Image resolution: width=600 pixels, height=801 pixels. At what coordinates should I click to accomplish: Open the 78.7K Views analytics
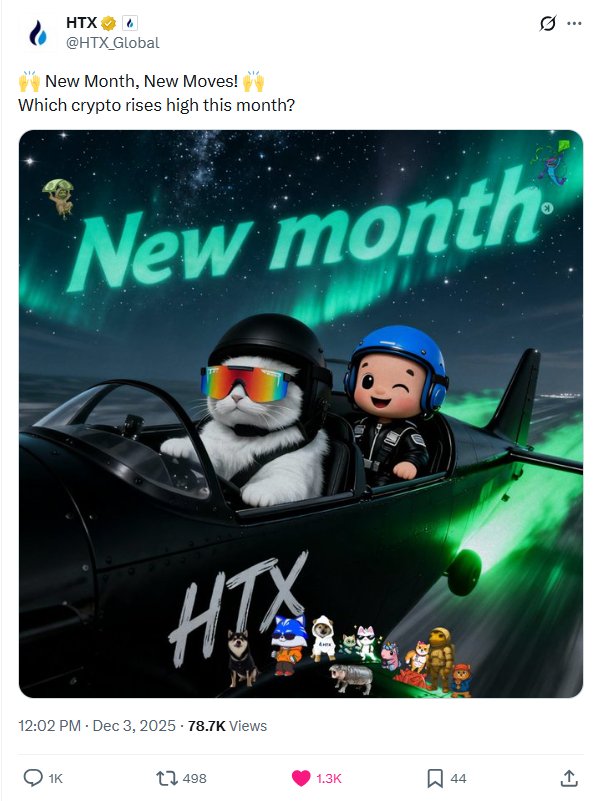tap(227, 726)
